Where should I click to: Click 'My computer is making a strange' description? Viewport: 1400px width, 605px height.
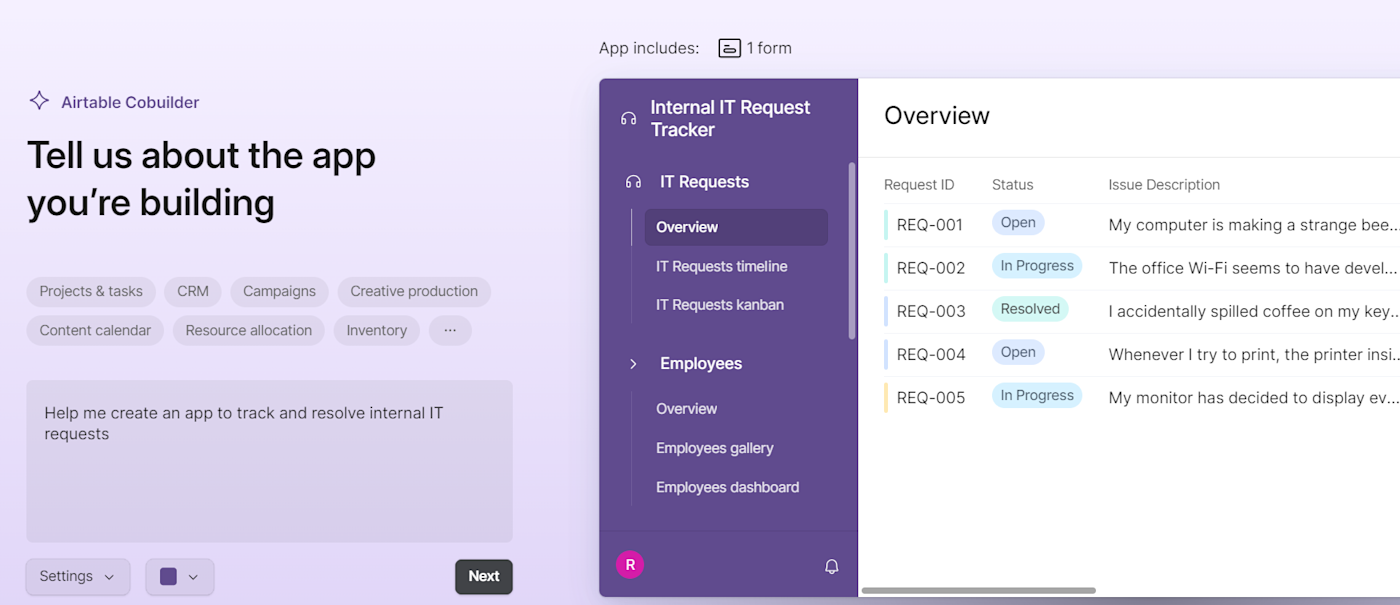[1254, 225]
